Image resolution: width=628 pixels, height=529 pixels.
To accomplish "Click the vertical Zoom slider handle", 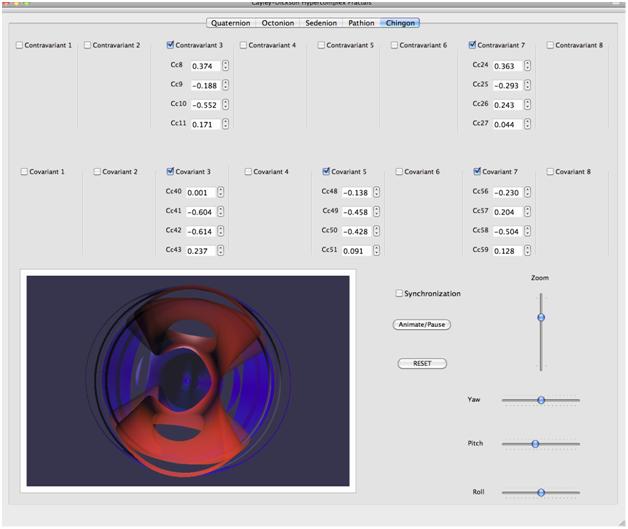I will pyautogui.click(x=541, y=317).
